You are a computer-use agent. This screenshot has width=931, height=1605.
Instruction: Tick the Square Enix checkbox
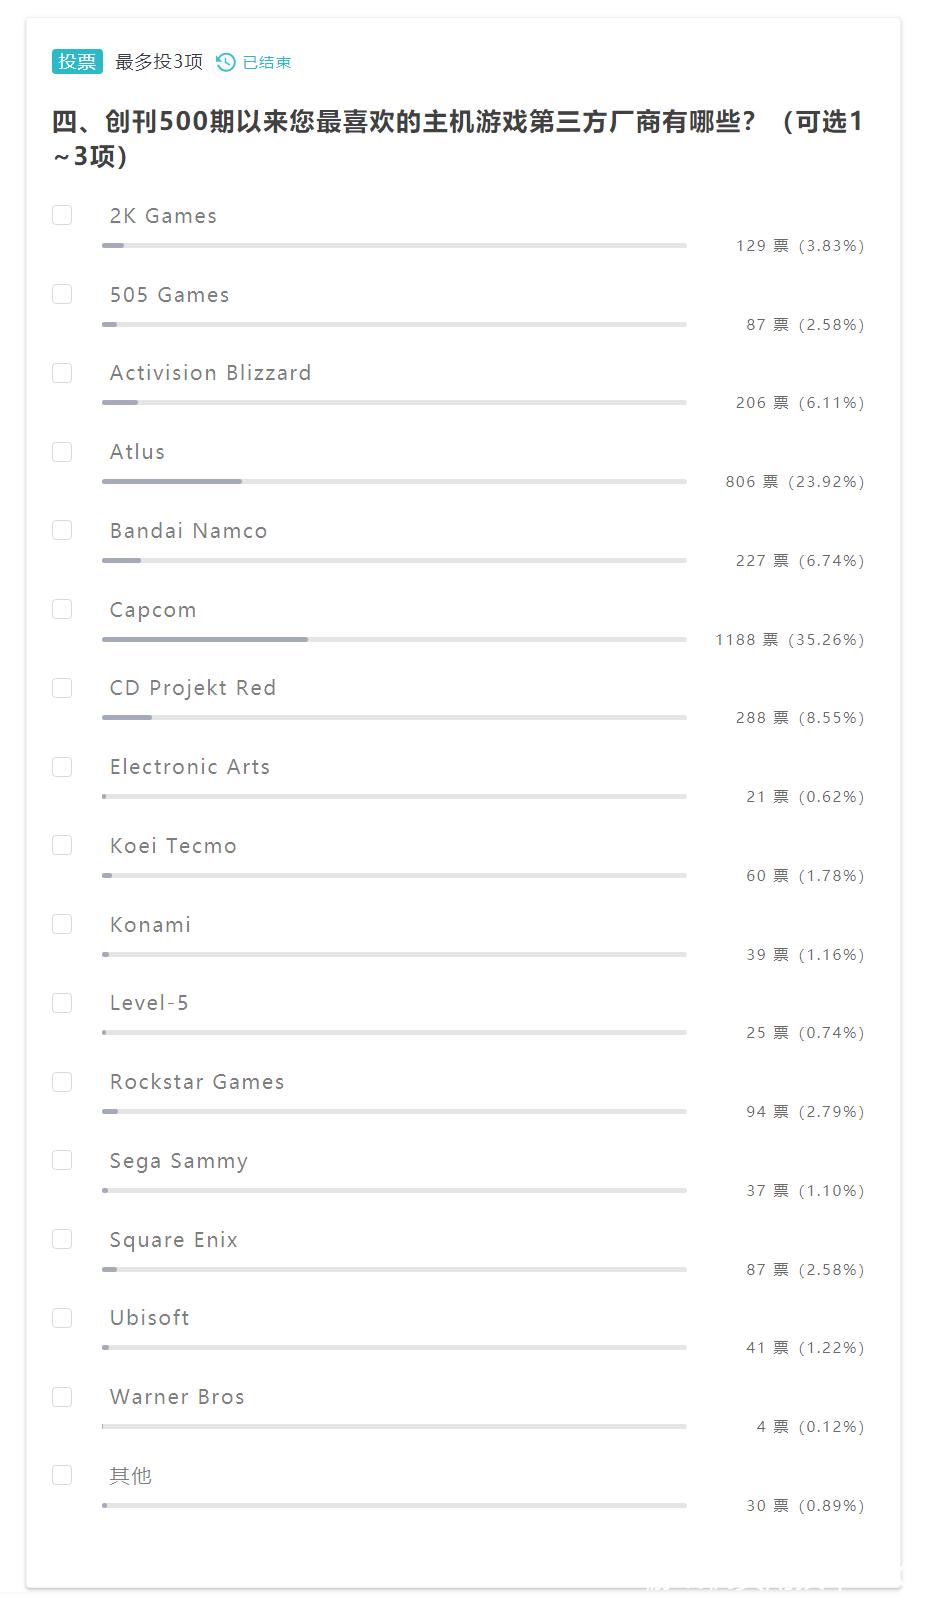(x=62, y=1239)
